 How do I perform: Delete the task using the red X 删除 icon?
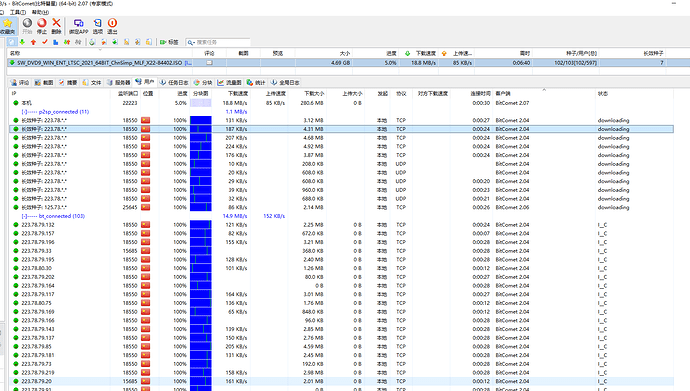point(56,26)
